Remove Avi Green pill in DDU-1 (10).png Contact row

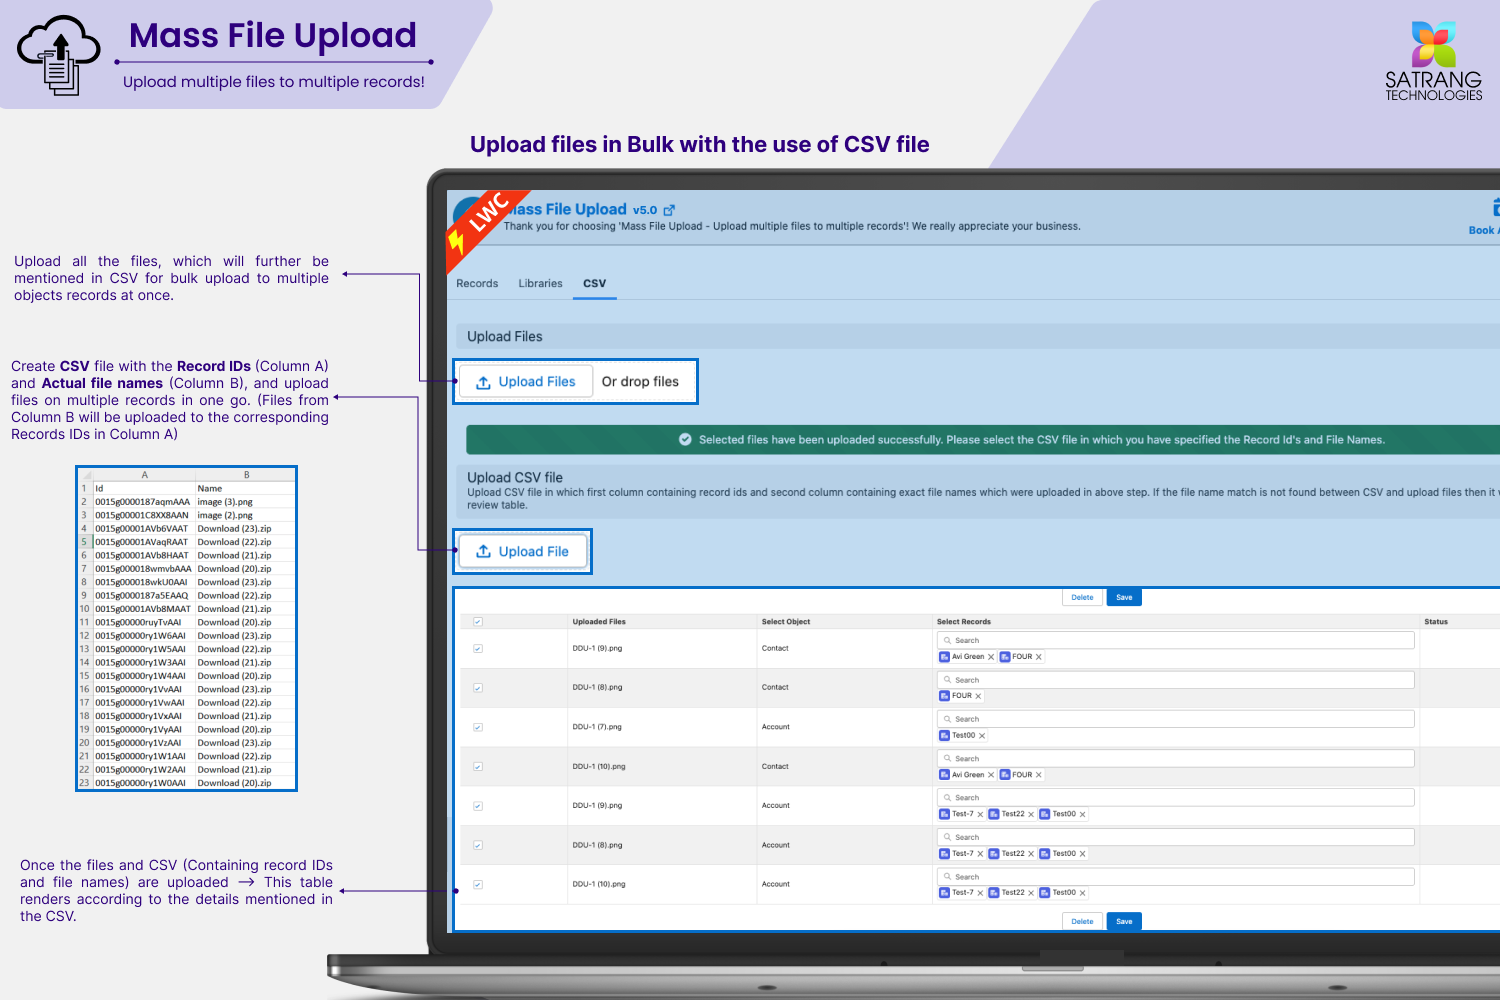pos(991,775)
